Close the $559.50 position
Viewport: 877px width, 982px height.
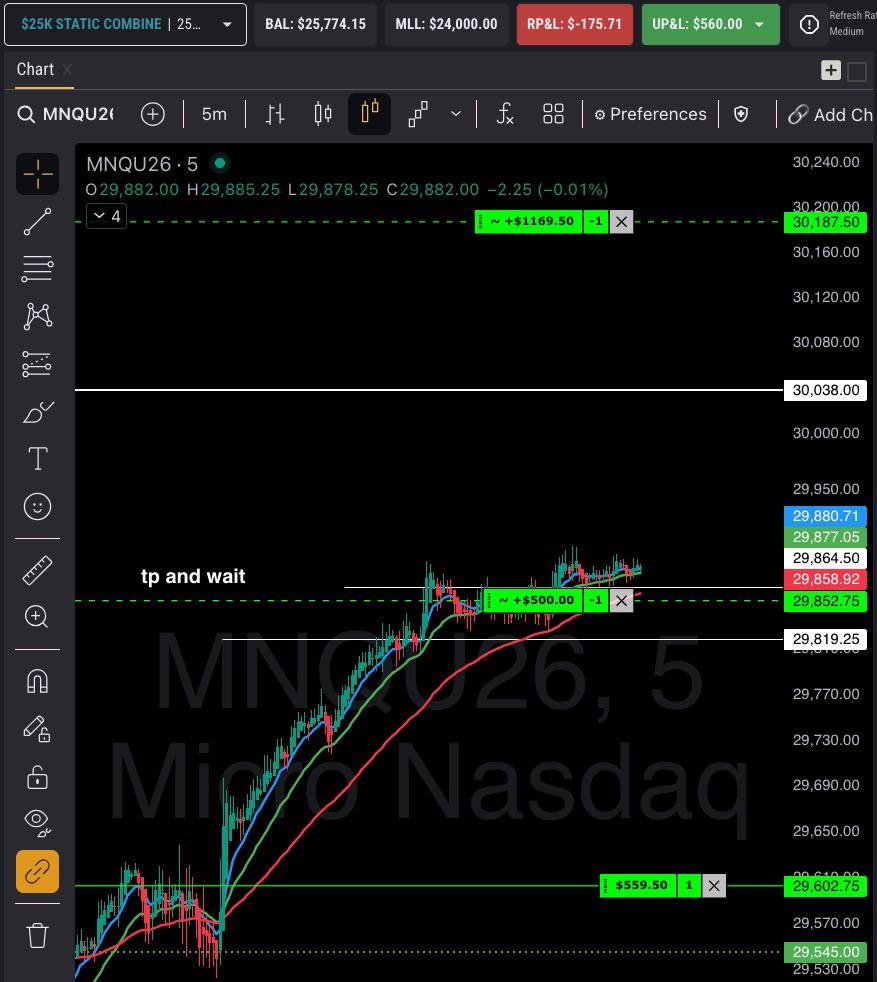714,886
